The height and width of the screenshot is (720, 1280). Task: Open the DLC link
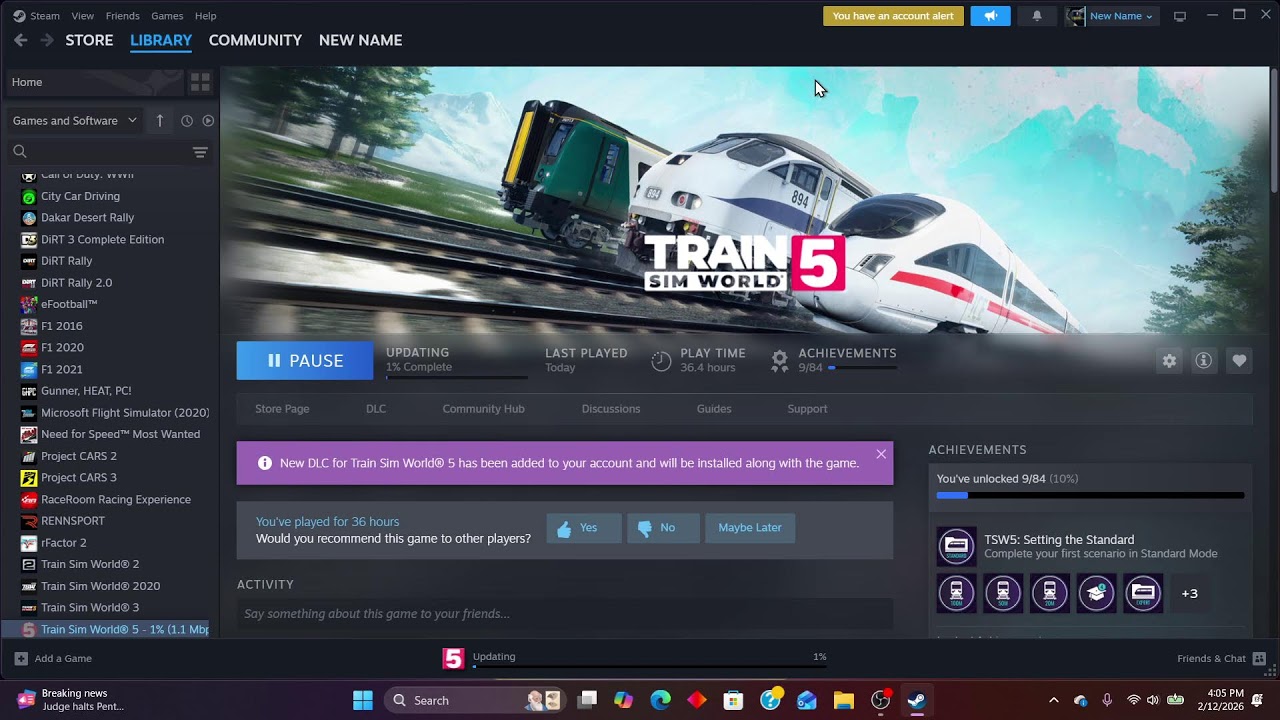click(376, 409)
